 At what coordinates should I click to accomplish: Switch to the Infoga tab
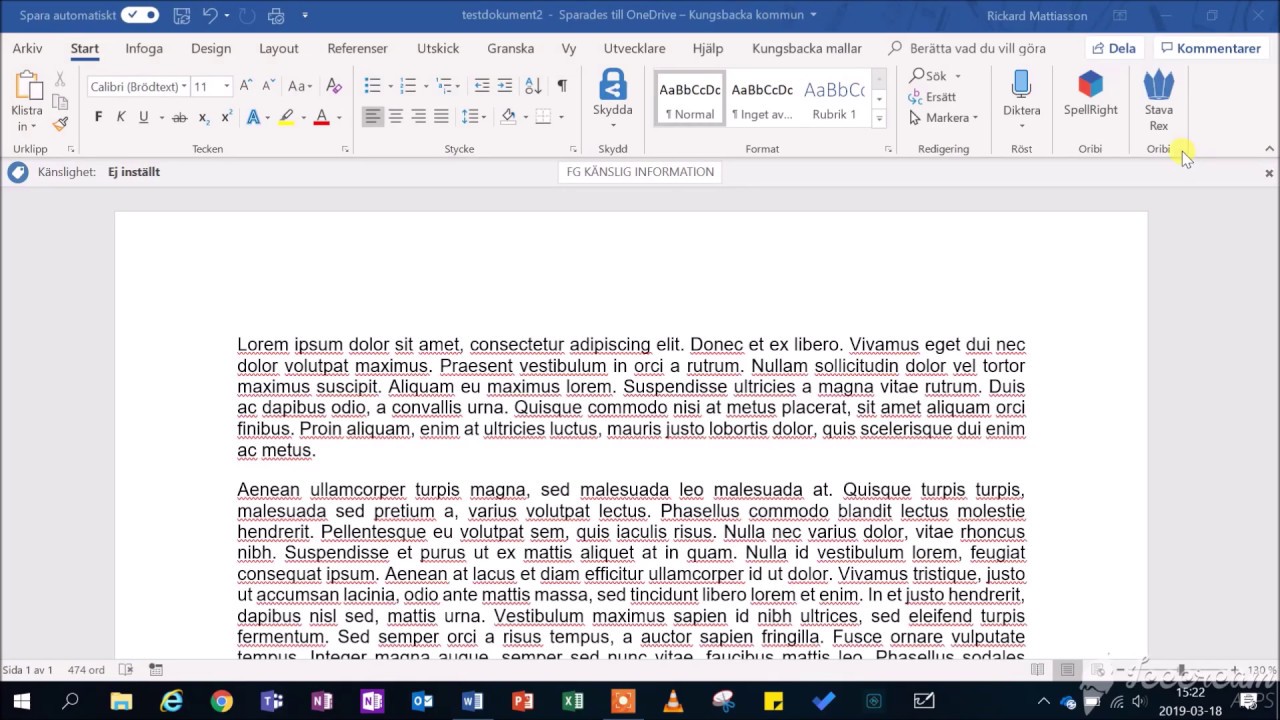tap(144, 48)
